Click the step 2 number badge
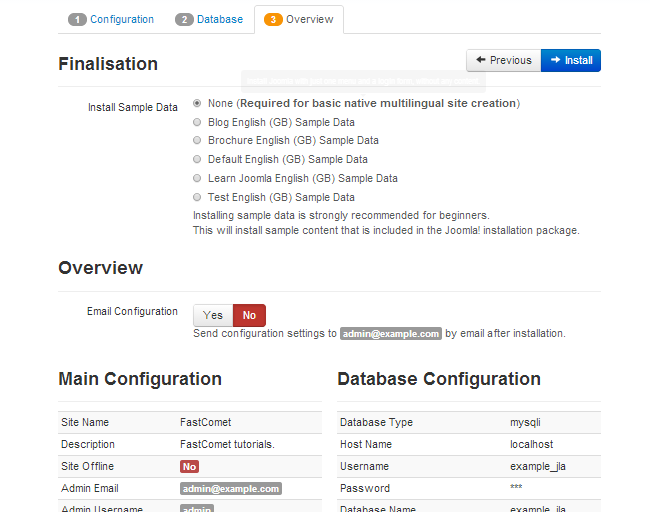This screenshot has width=650, height=512. tap(184, 20)
